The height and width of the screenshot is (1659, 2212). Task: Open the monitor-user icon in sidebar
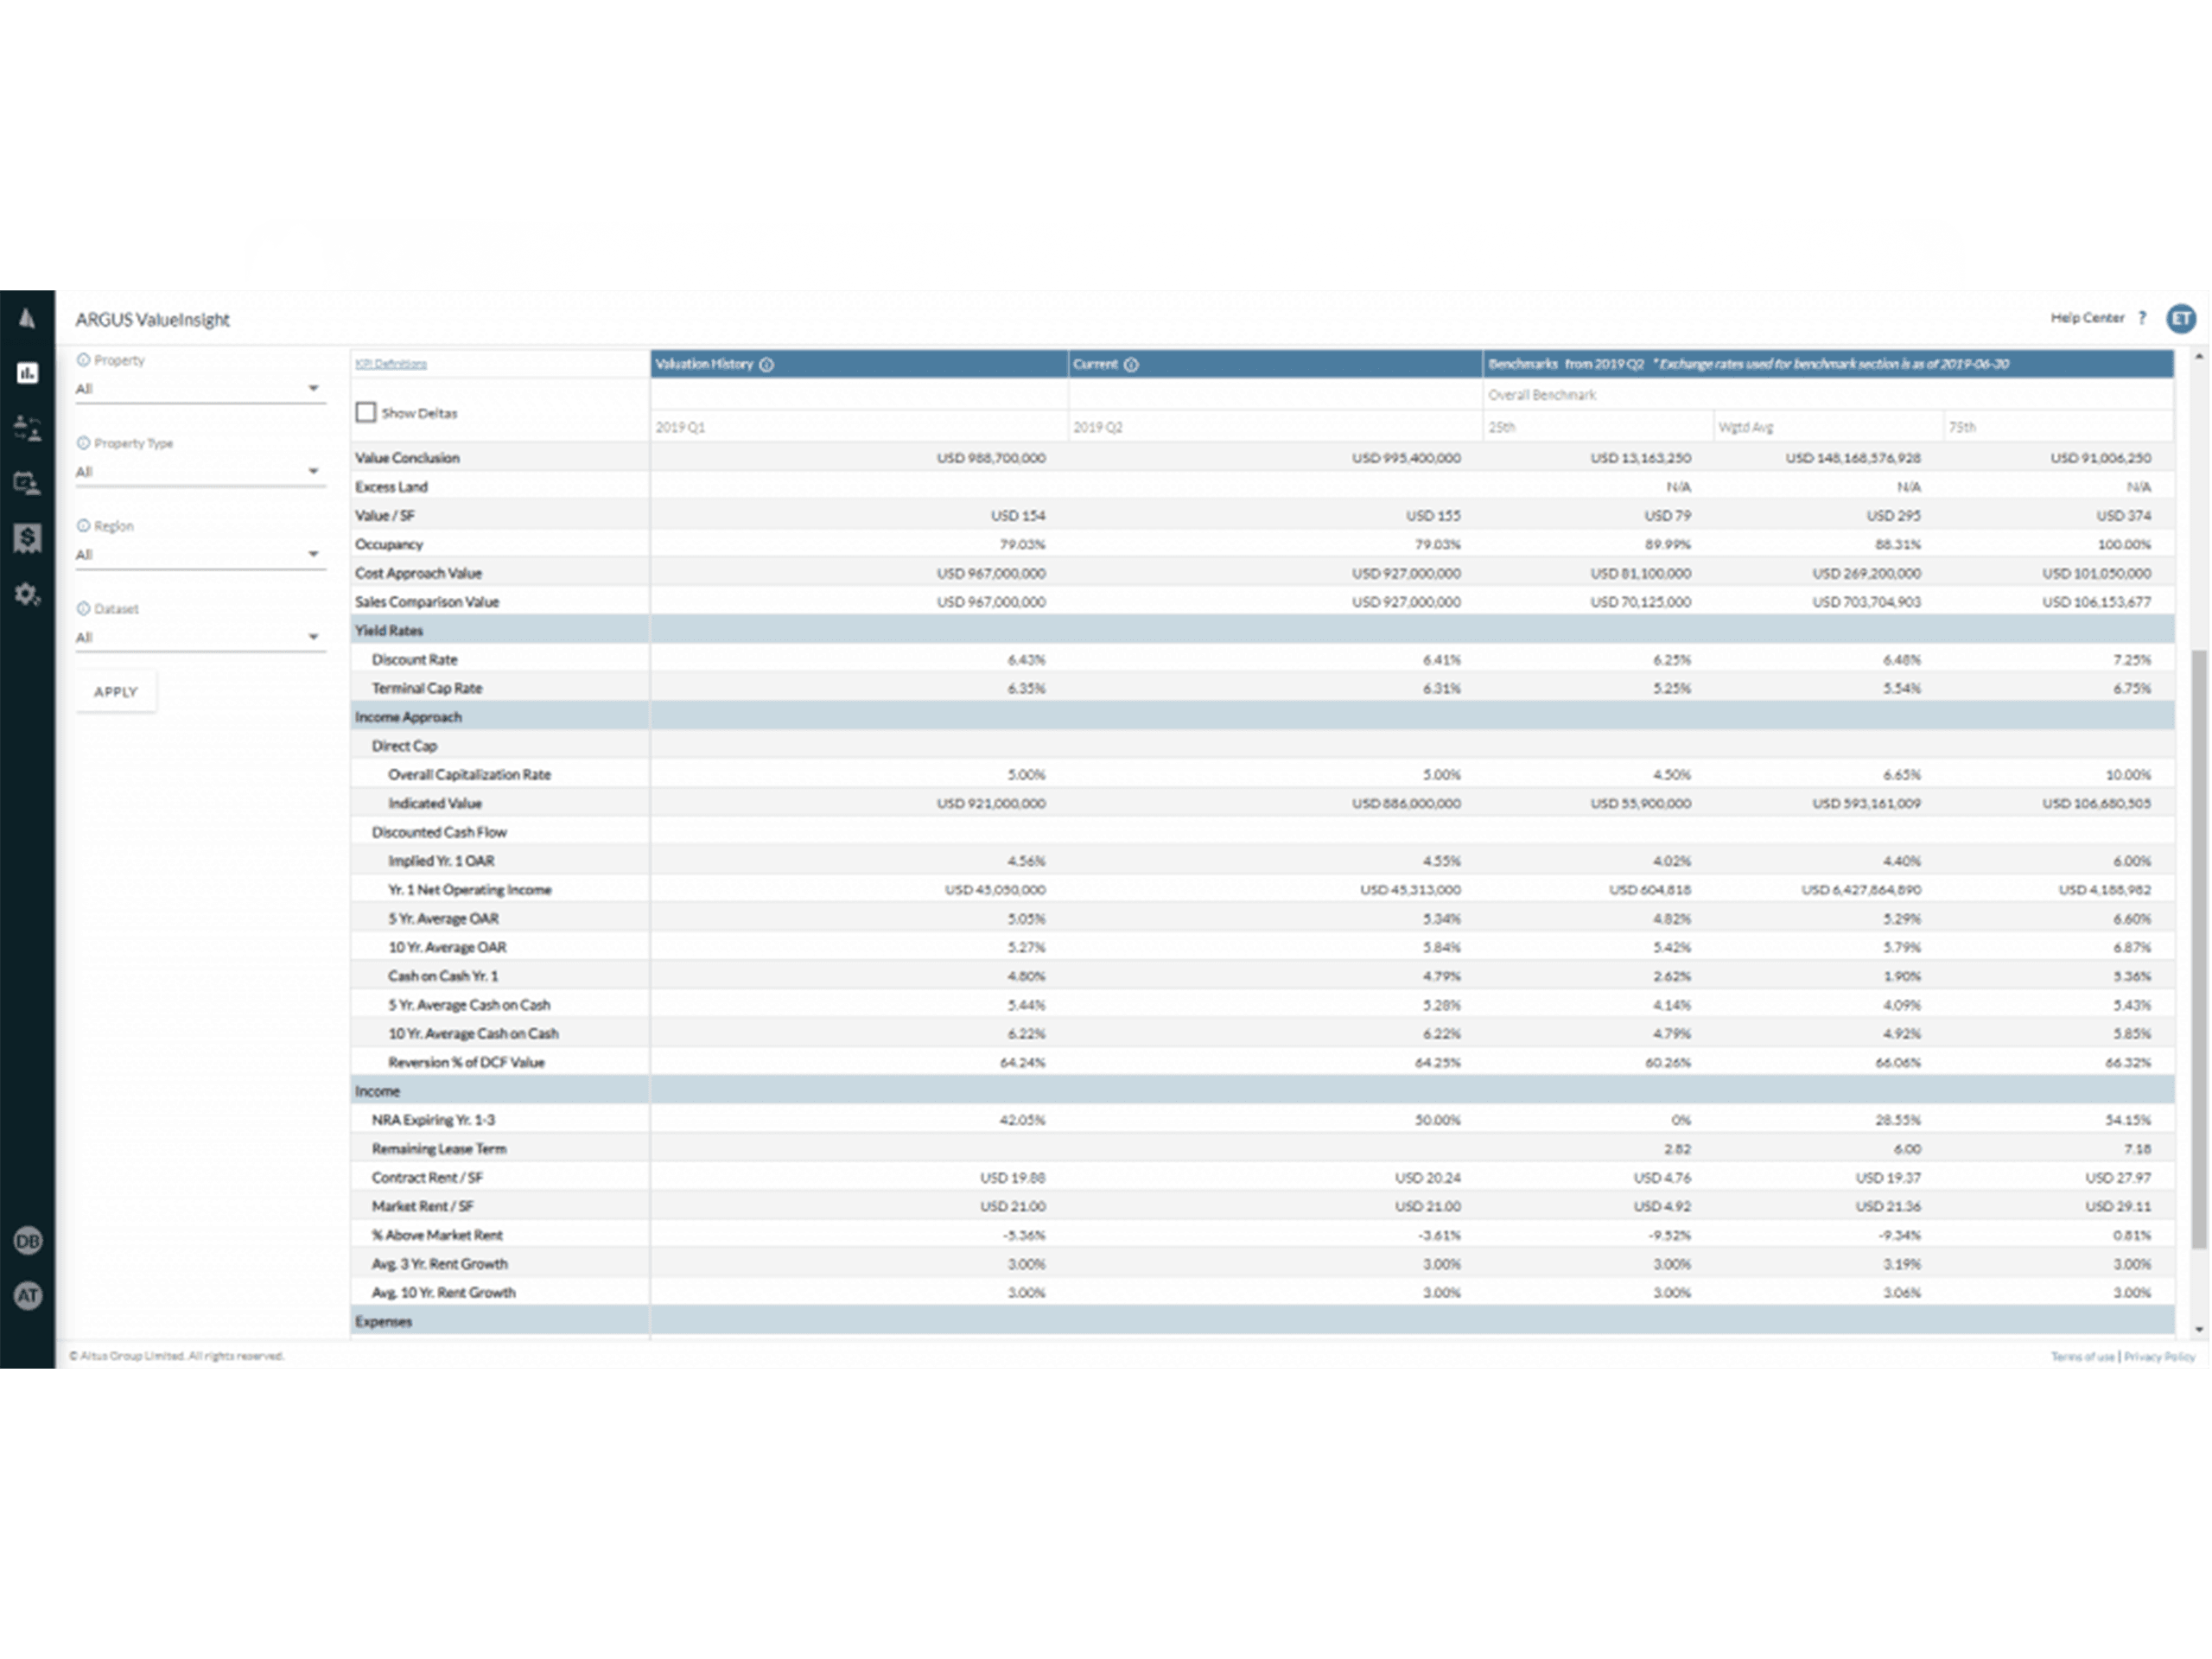pos(27,484)
